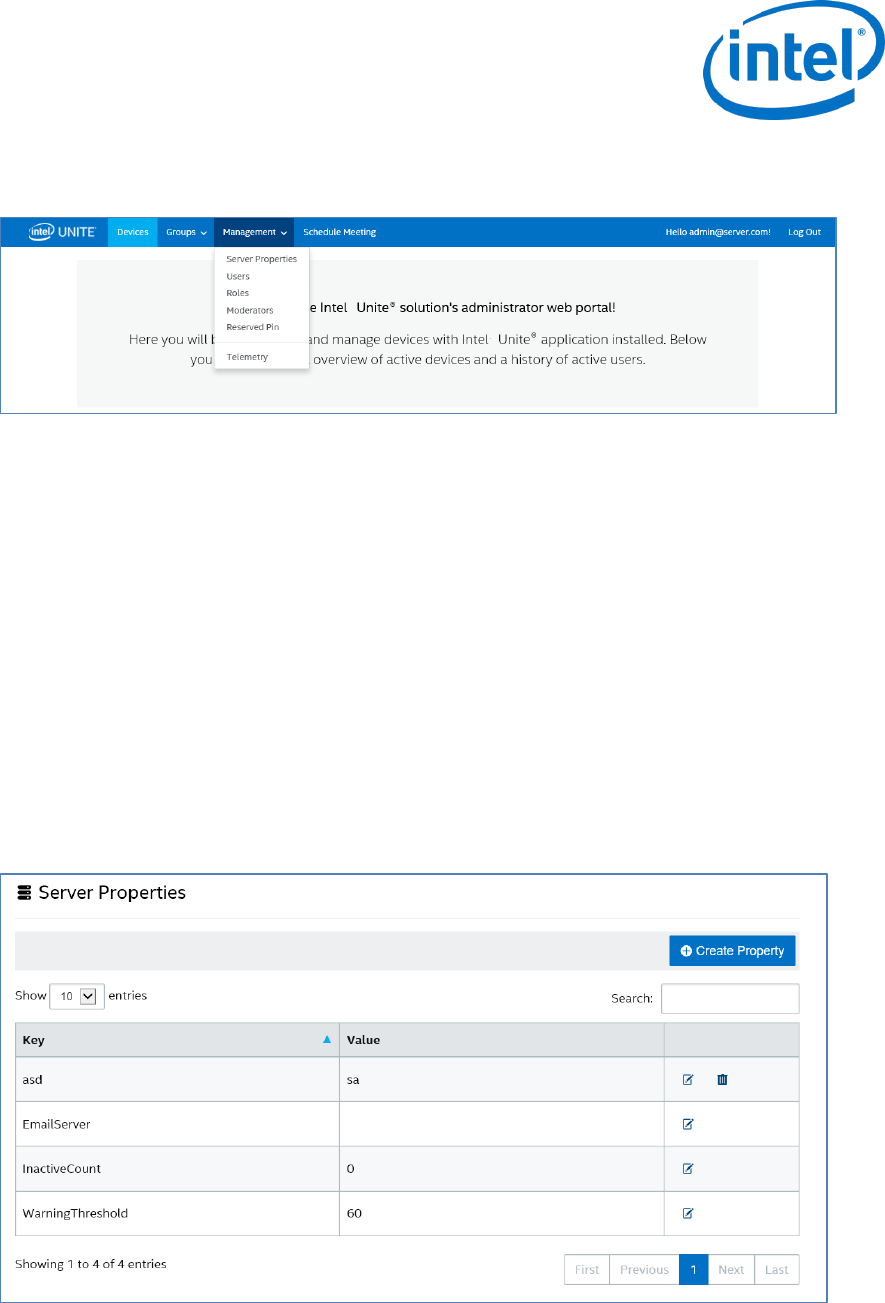Sort by Key column ascending arrow
This screenshot has height=1303, width=885.
(x=326, y=1040)
